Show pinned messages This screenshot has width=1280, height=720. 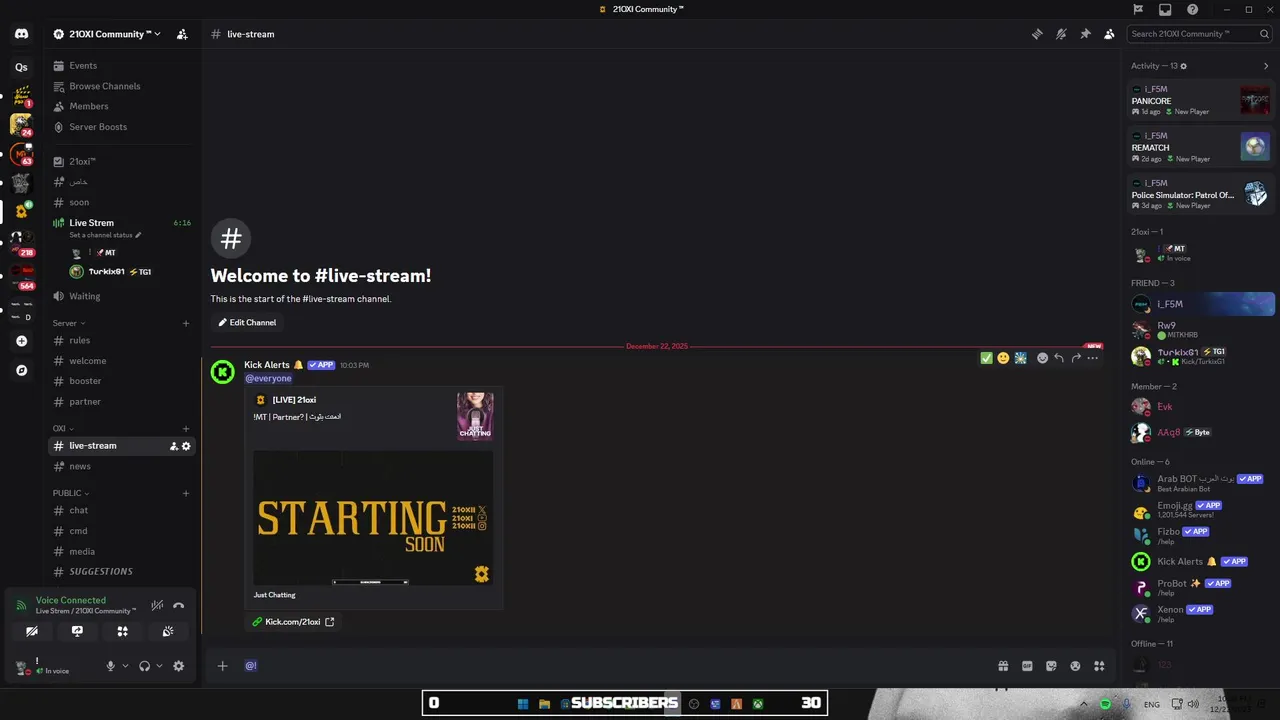click(x=1085, y=34)
